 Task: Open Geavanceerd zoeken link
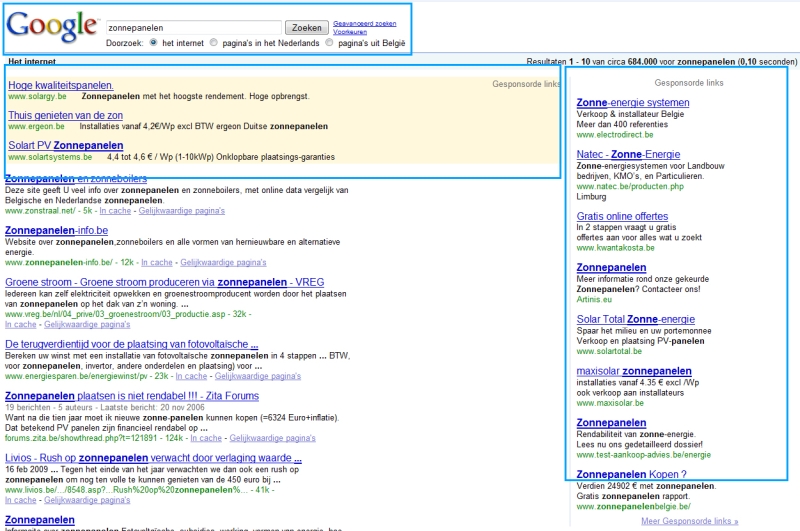pos(364,23)
